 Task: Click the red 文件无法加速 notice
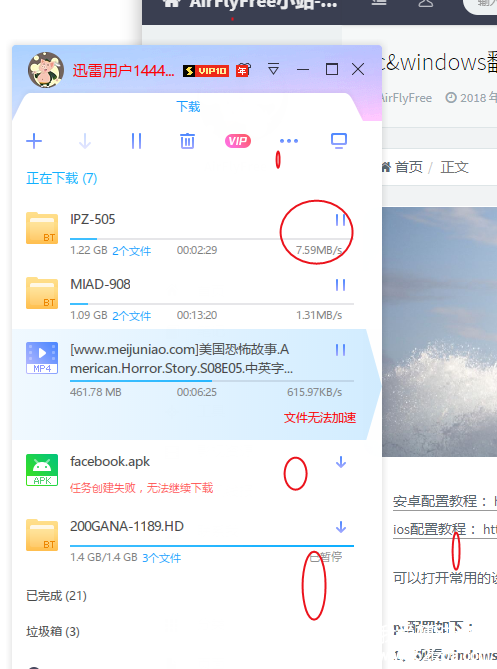(x=320, y=417)
